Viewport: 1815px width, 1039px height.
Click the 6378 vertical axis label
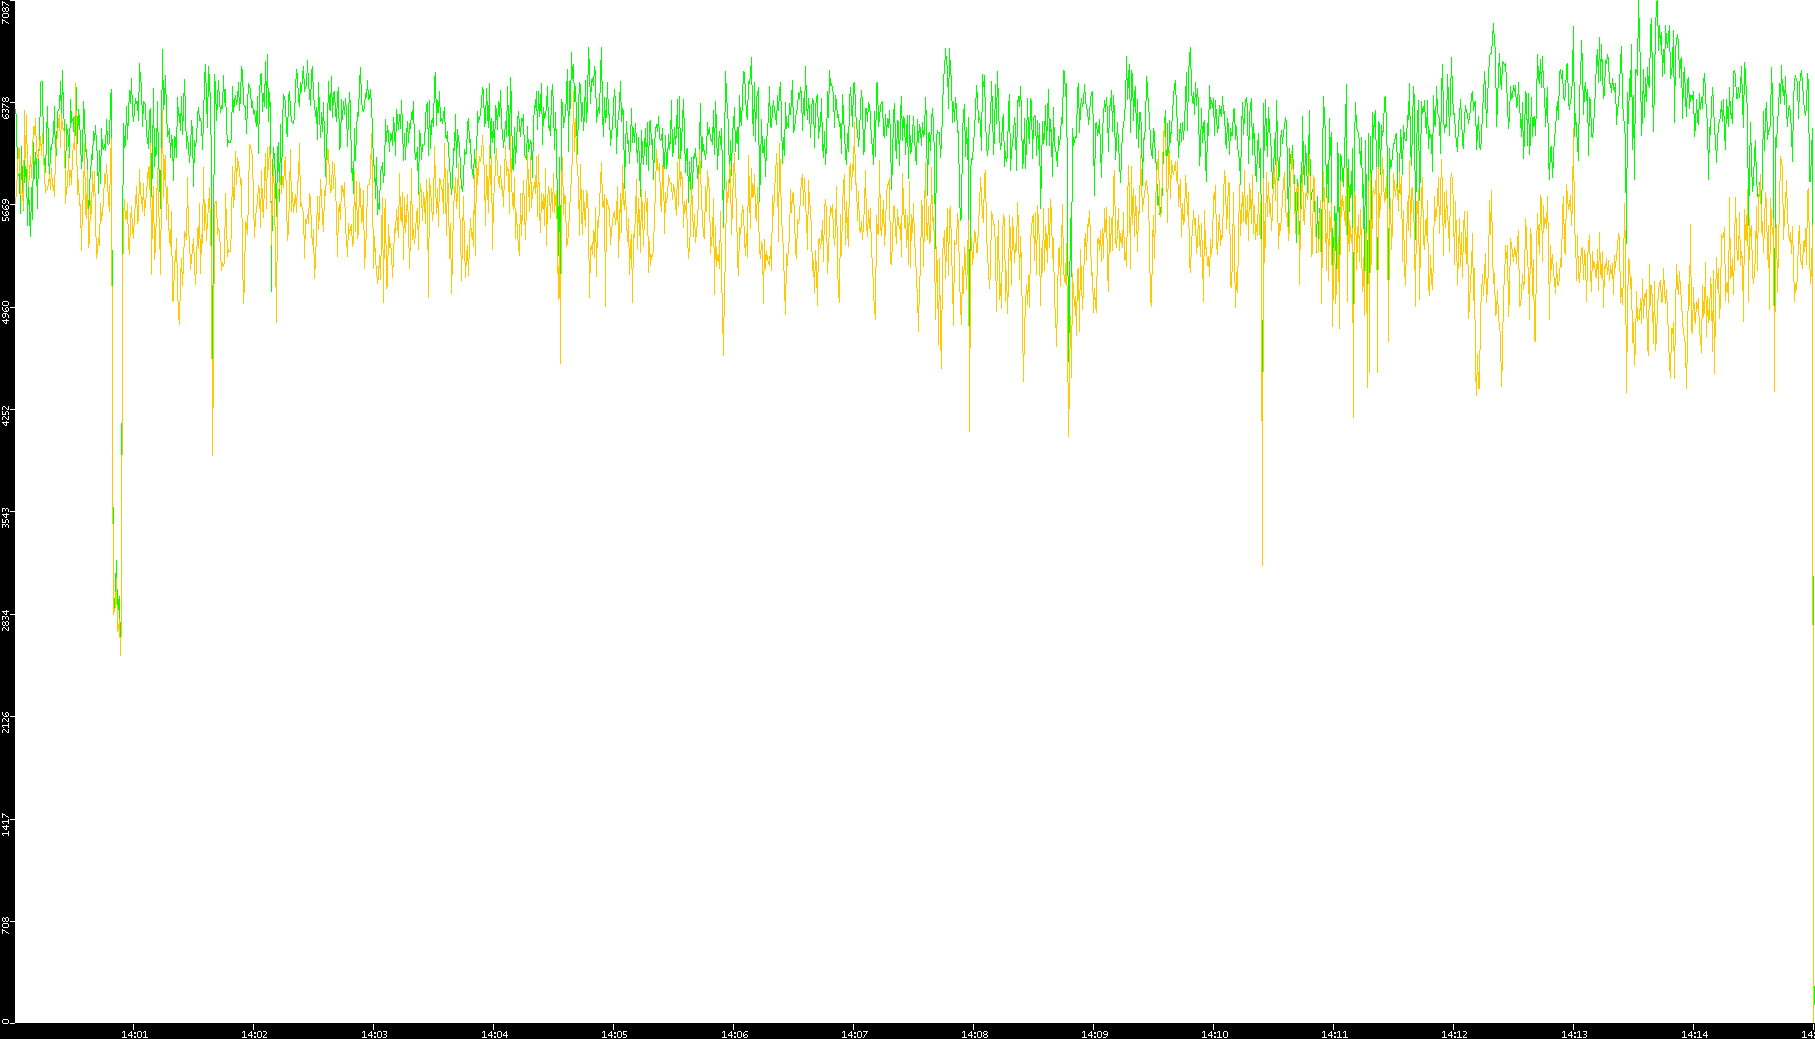coord(6,107)
